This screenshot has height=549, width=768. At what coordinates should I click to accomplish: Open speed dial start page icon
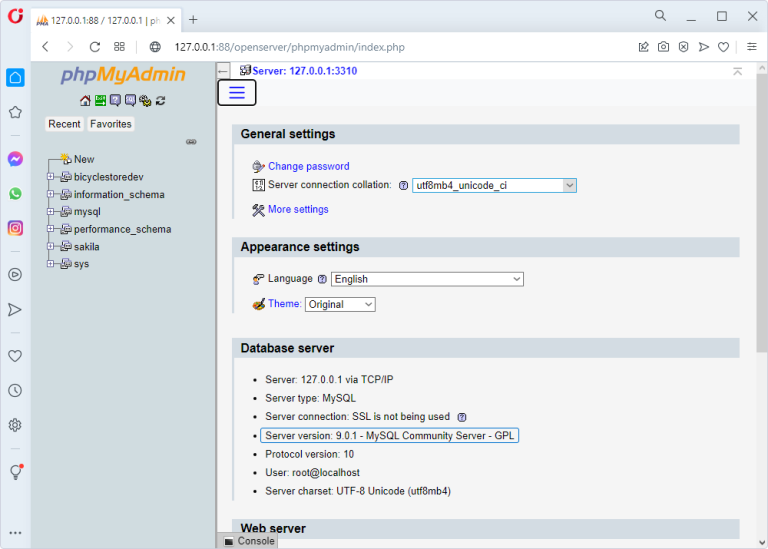point(120,47)
